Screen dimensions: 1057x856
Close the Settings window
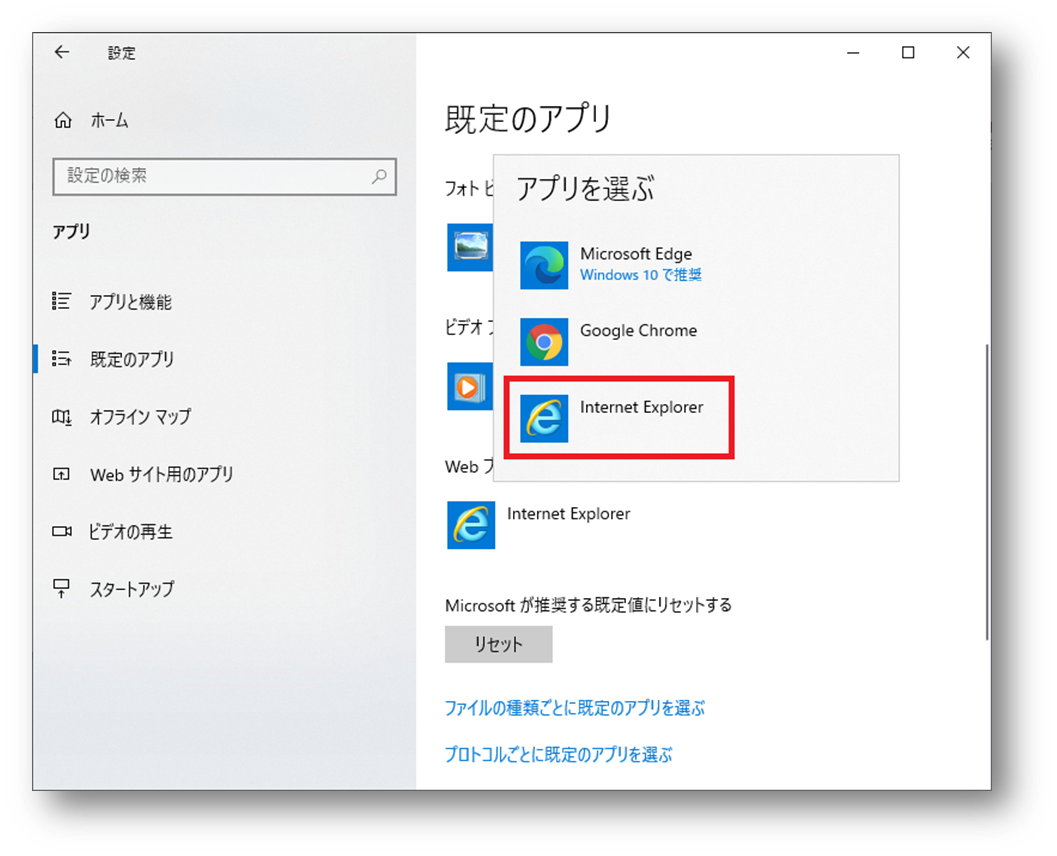(963, 52)
